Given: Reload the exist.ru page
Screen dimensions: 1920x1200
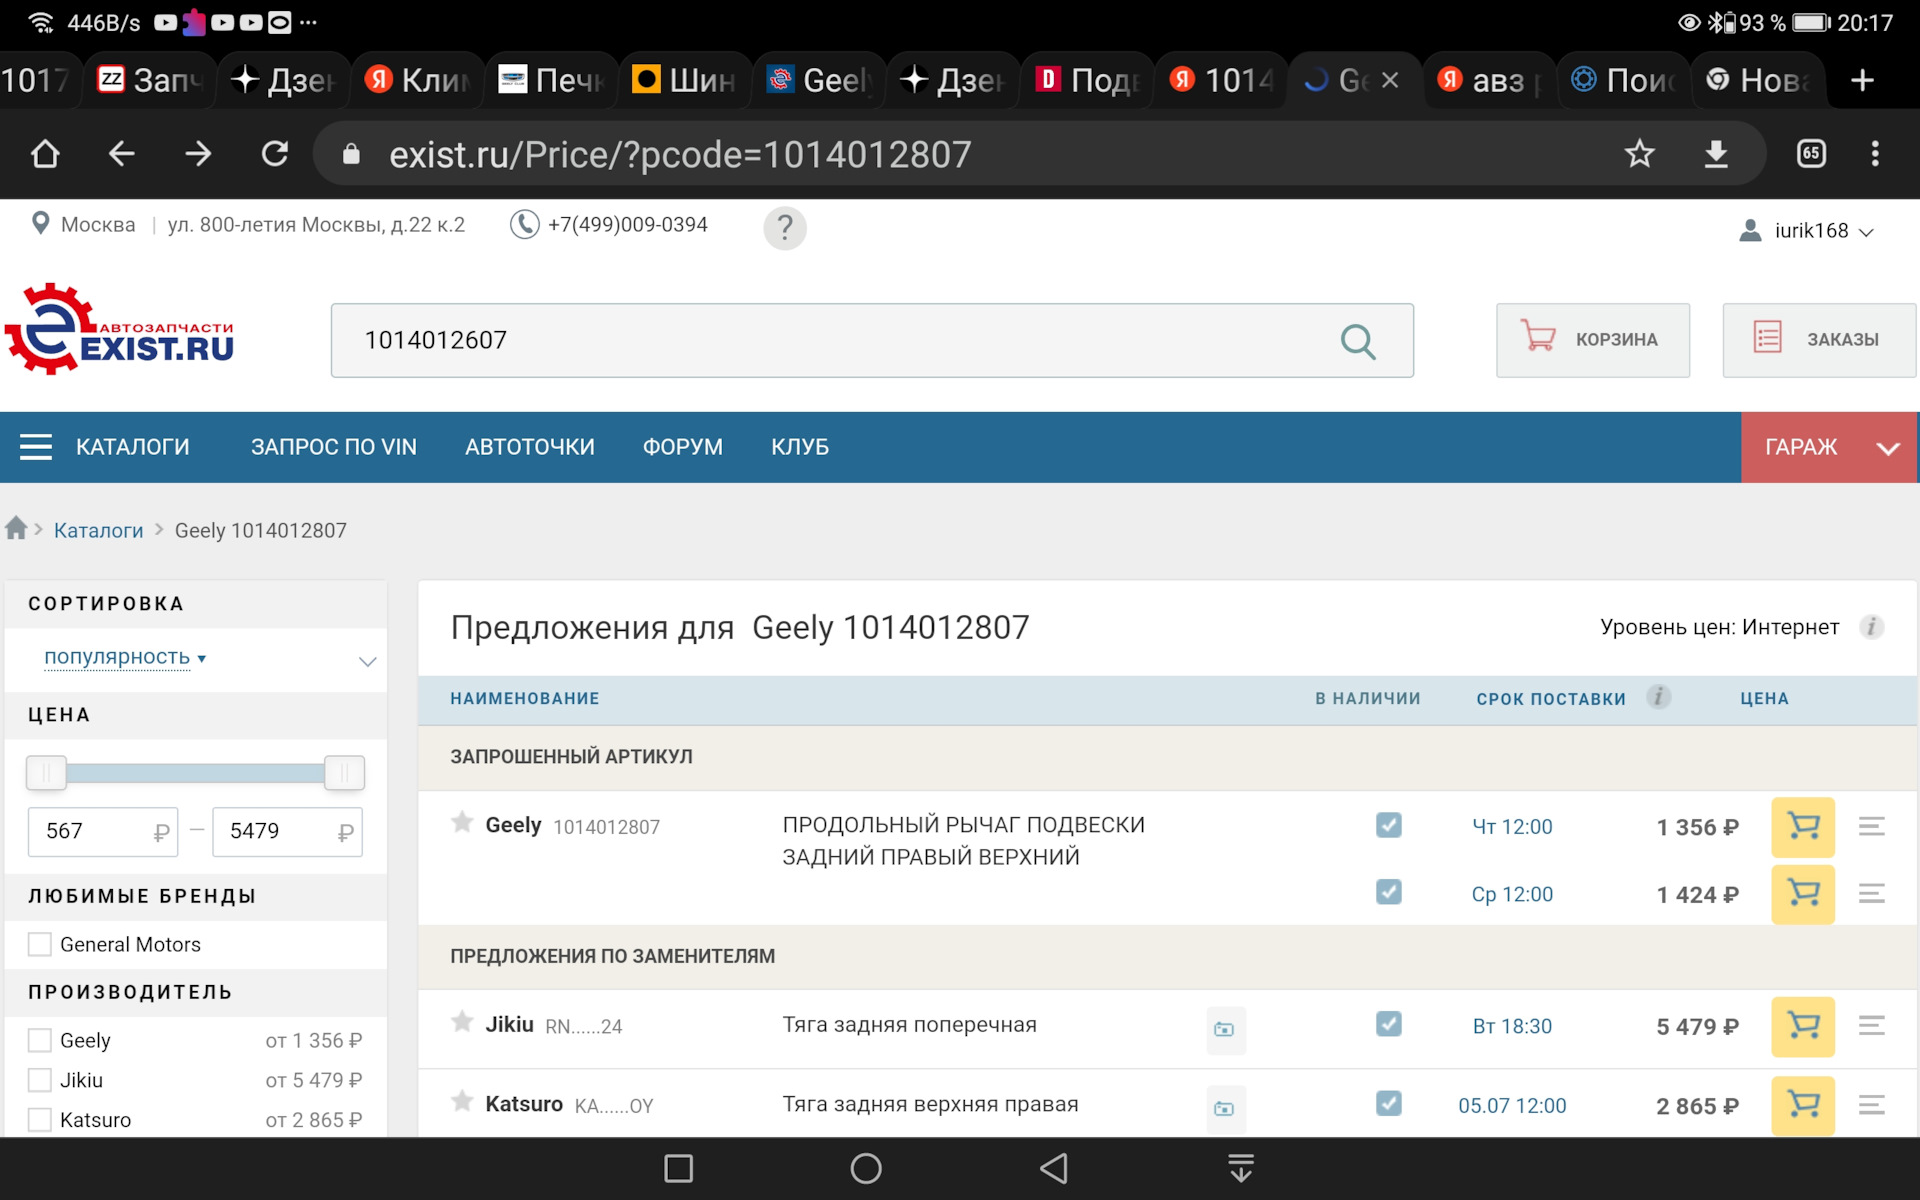Looking at the screenshot, I should (x=274, y=154).
